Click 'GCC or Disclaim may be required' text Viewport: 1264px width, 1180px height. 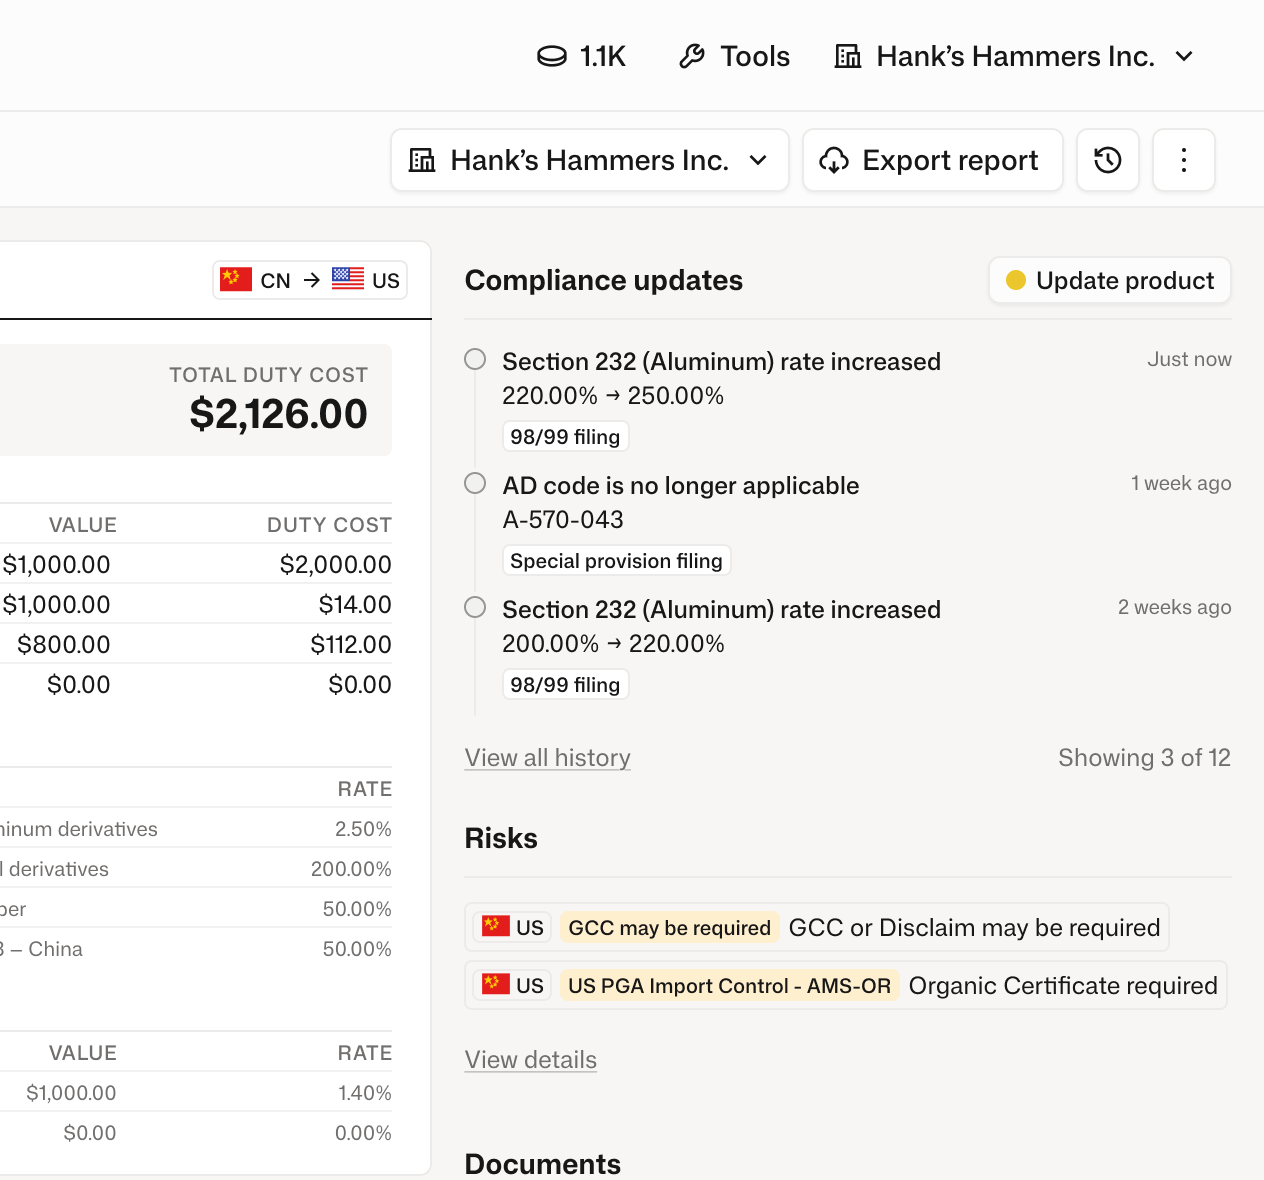[x=974, y=928]
